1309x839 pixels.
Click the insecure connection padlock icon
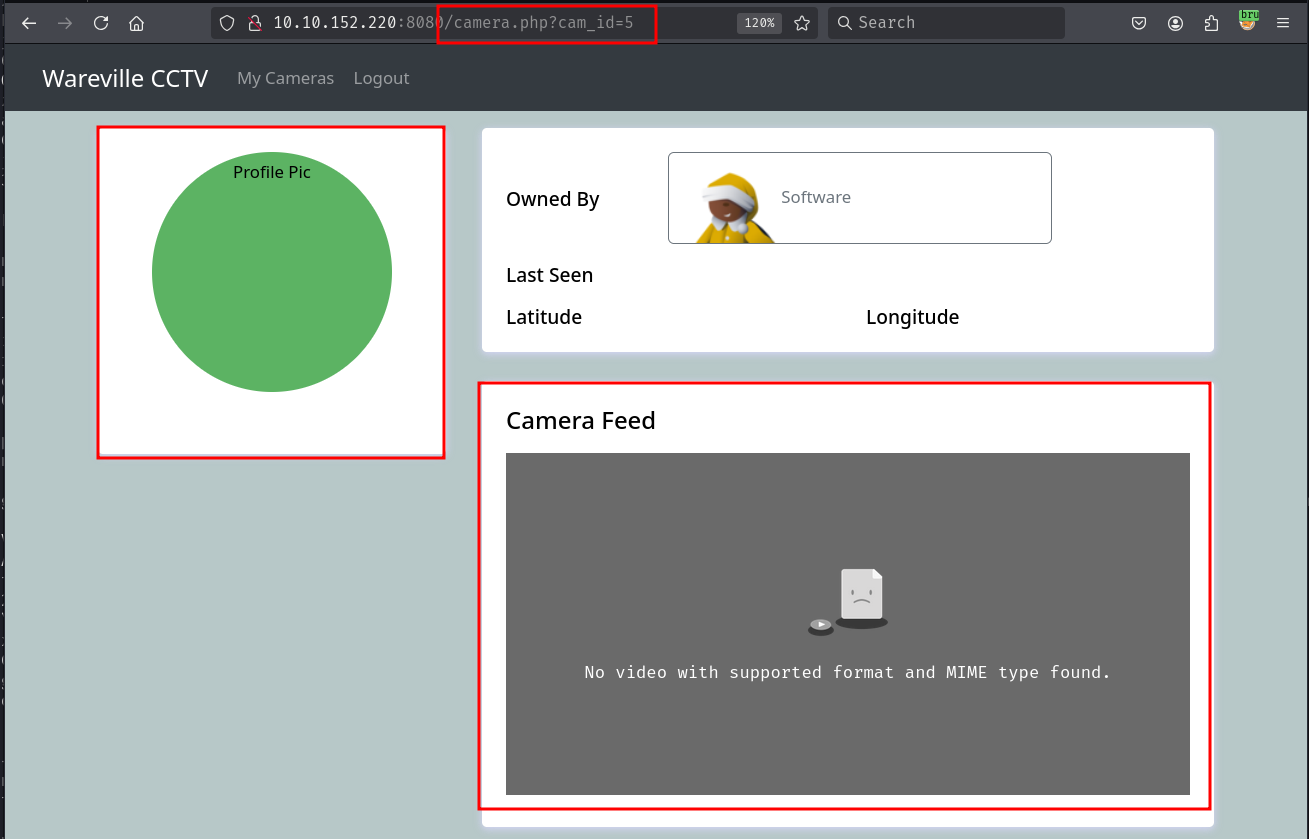(254, 23)
